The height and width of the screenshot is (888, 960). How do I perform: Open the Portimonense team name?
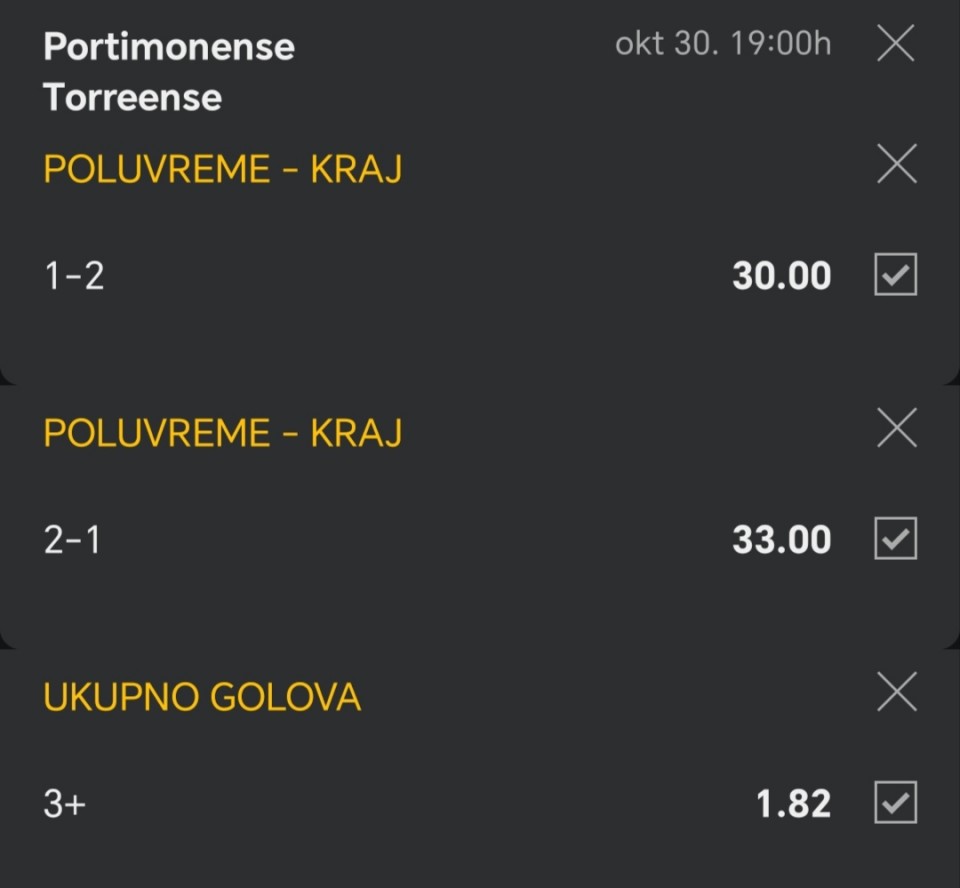169,46
